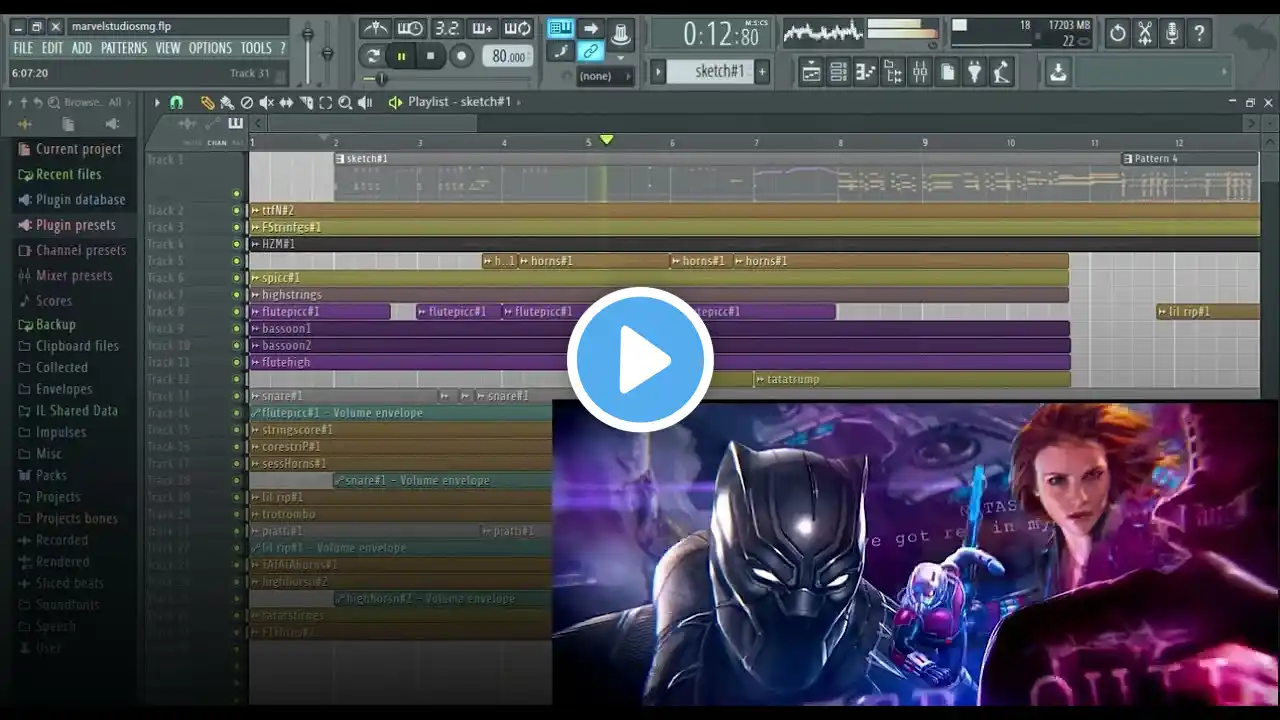The image size is (1280, 720).
Task: Open the plugin picker (plug icon)
Action: [975, 72]
